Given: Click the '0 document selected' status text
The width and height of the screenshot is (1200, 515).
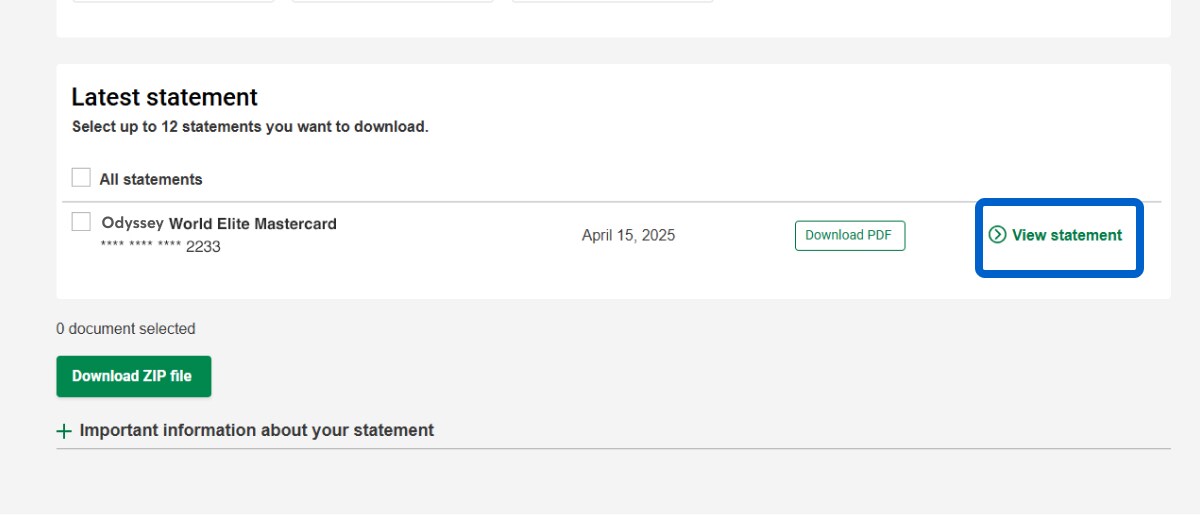Looking at the screenshot, I should tap(125, 329).
